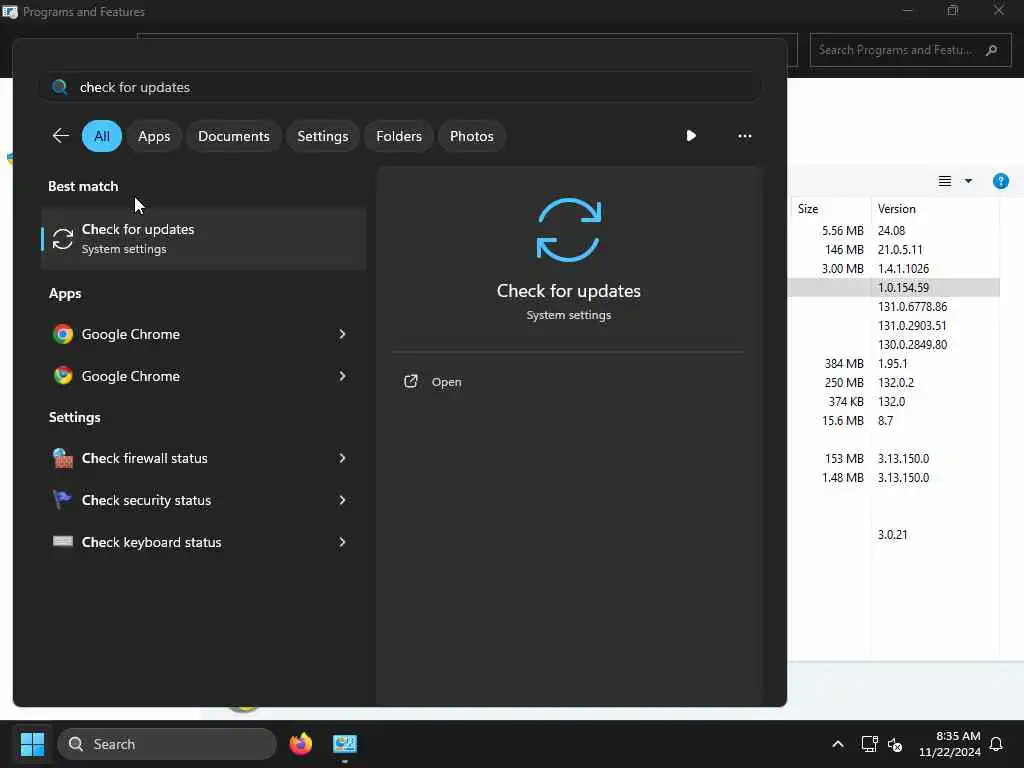Viewport: 1024px width, 768px height.
Task: Open the taskbar clock and date
Action: [949, 744]
